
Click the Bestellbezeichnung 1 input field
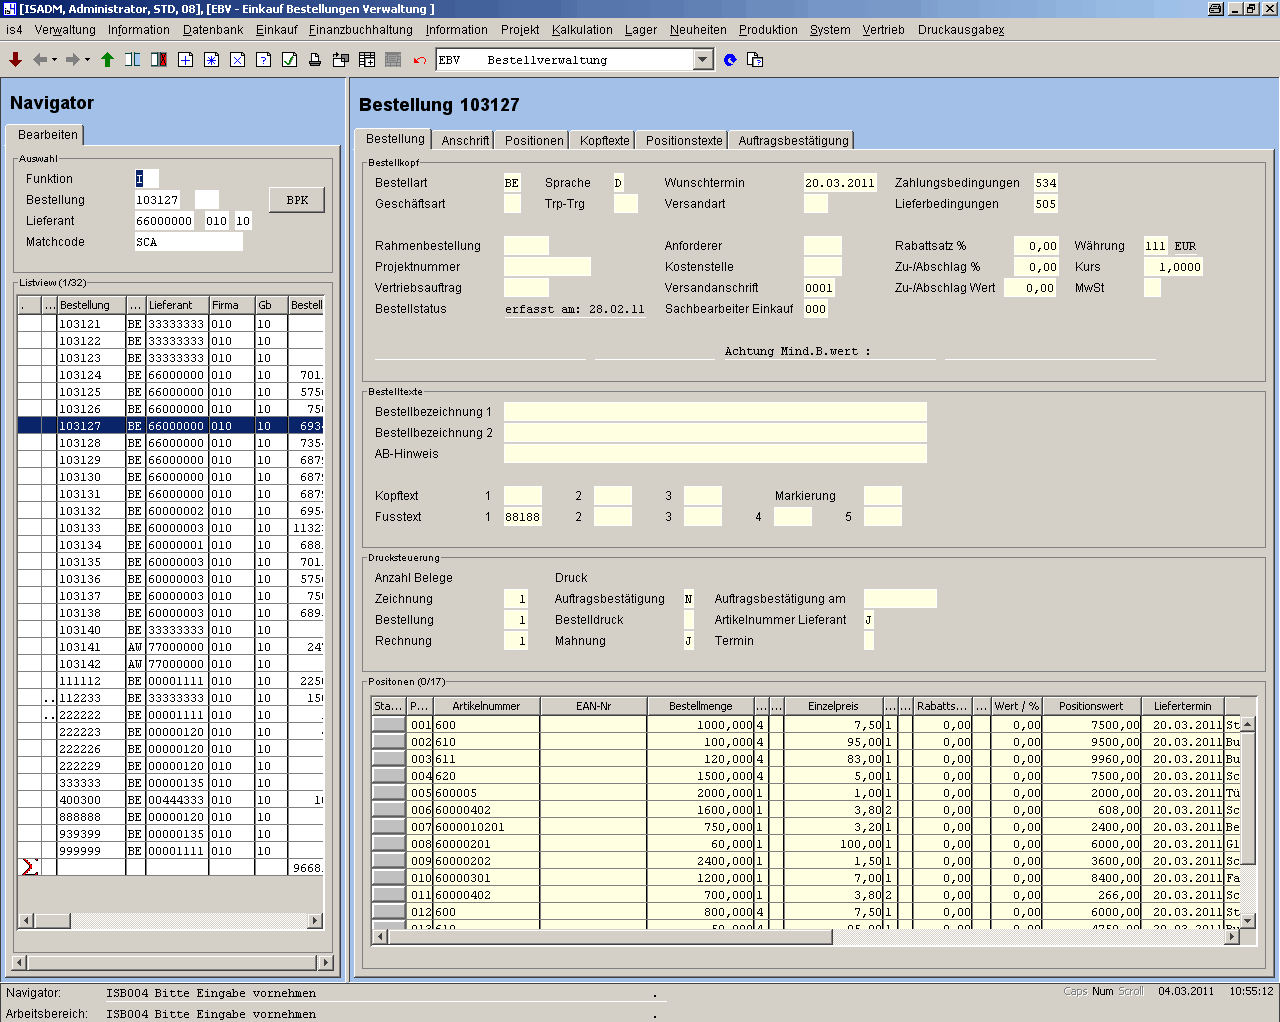pos(715,412)
